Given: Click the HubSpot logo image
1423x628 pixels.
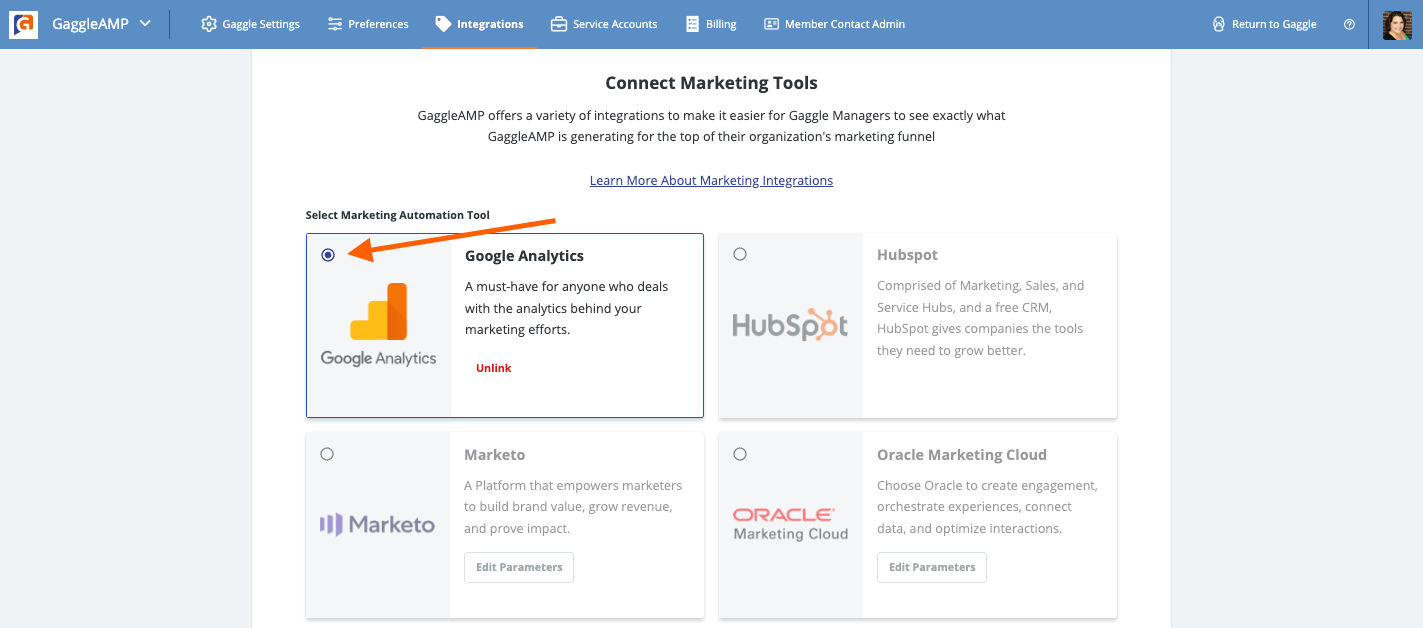Looking at the screenshot, I should [790, 325].
